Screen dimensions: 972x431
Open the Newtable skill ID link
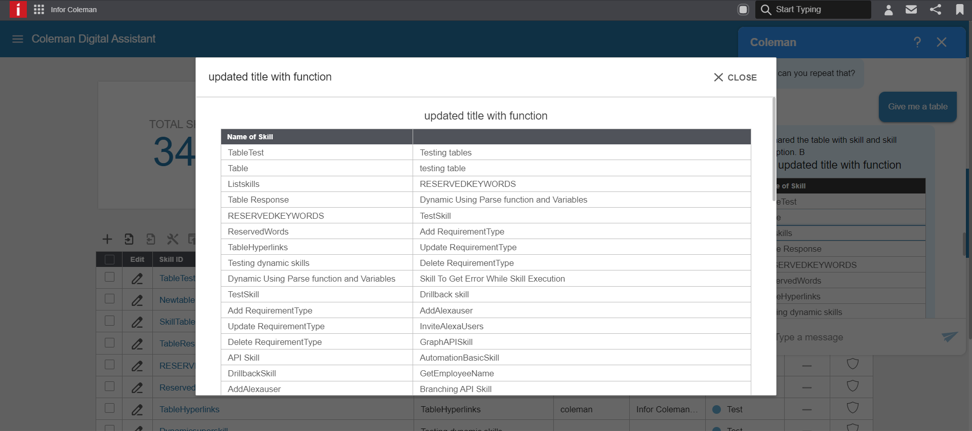click(x=177, y=300)
